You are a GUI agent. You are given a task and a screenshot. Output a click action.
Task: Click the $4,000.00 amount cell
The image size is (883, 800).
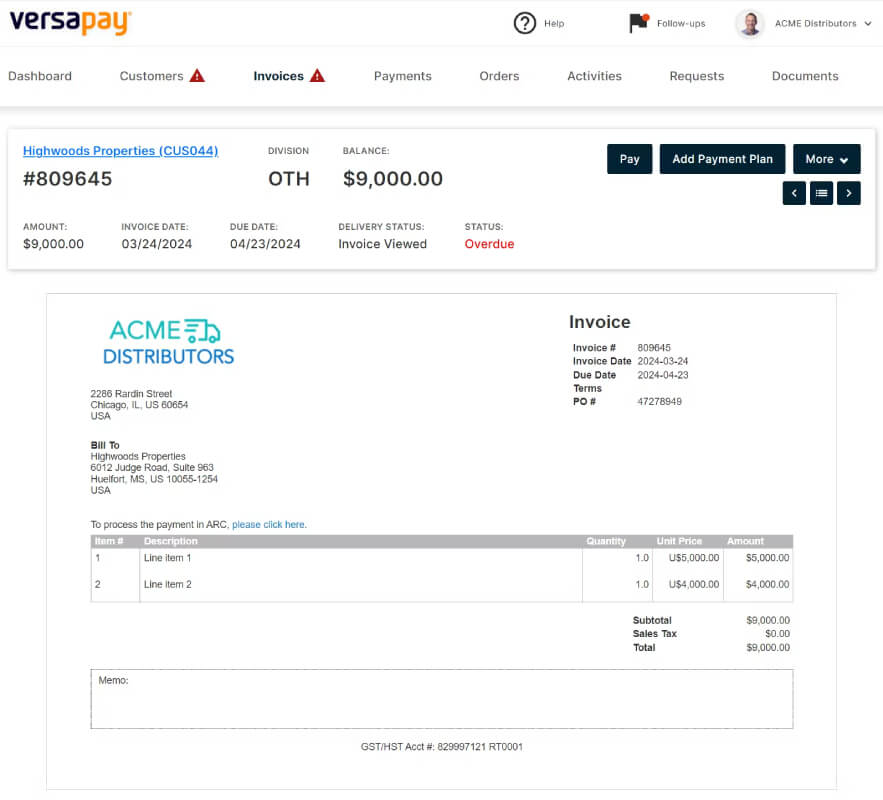click(x=768, y=584)
